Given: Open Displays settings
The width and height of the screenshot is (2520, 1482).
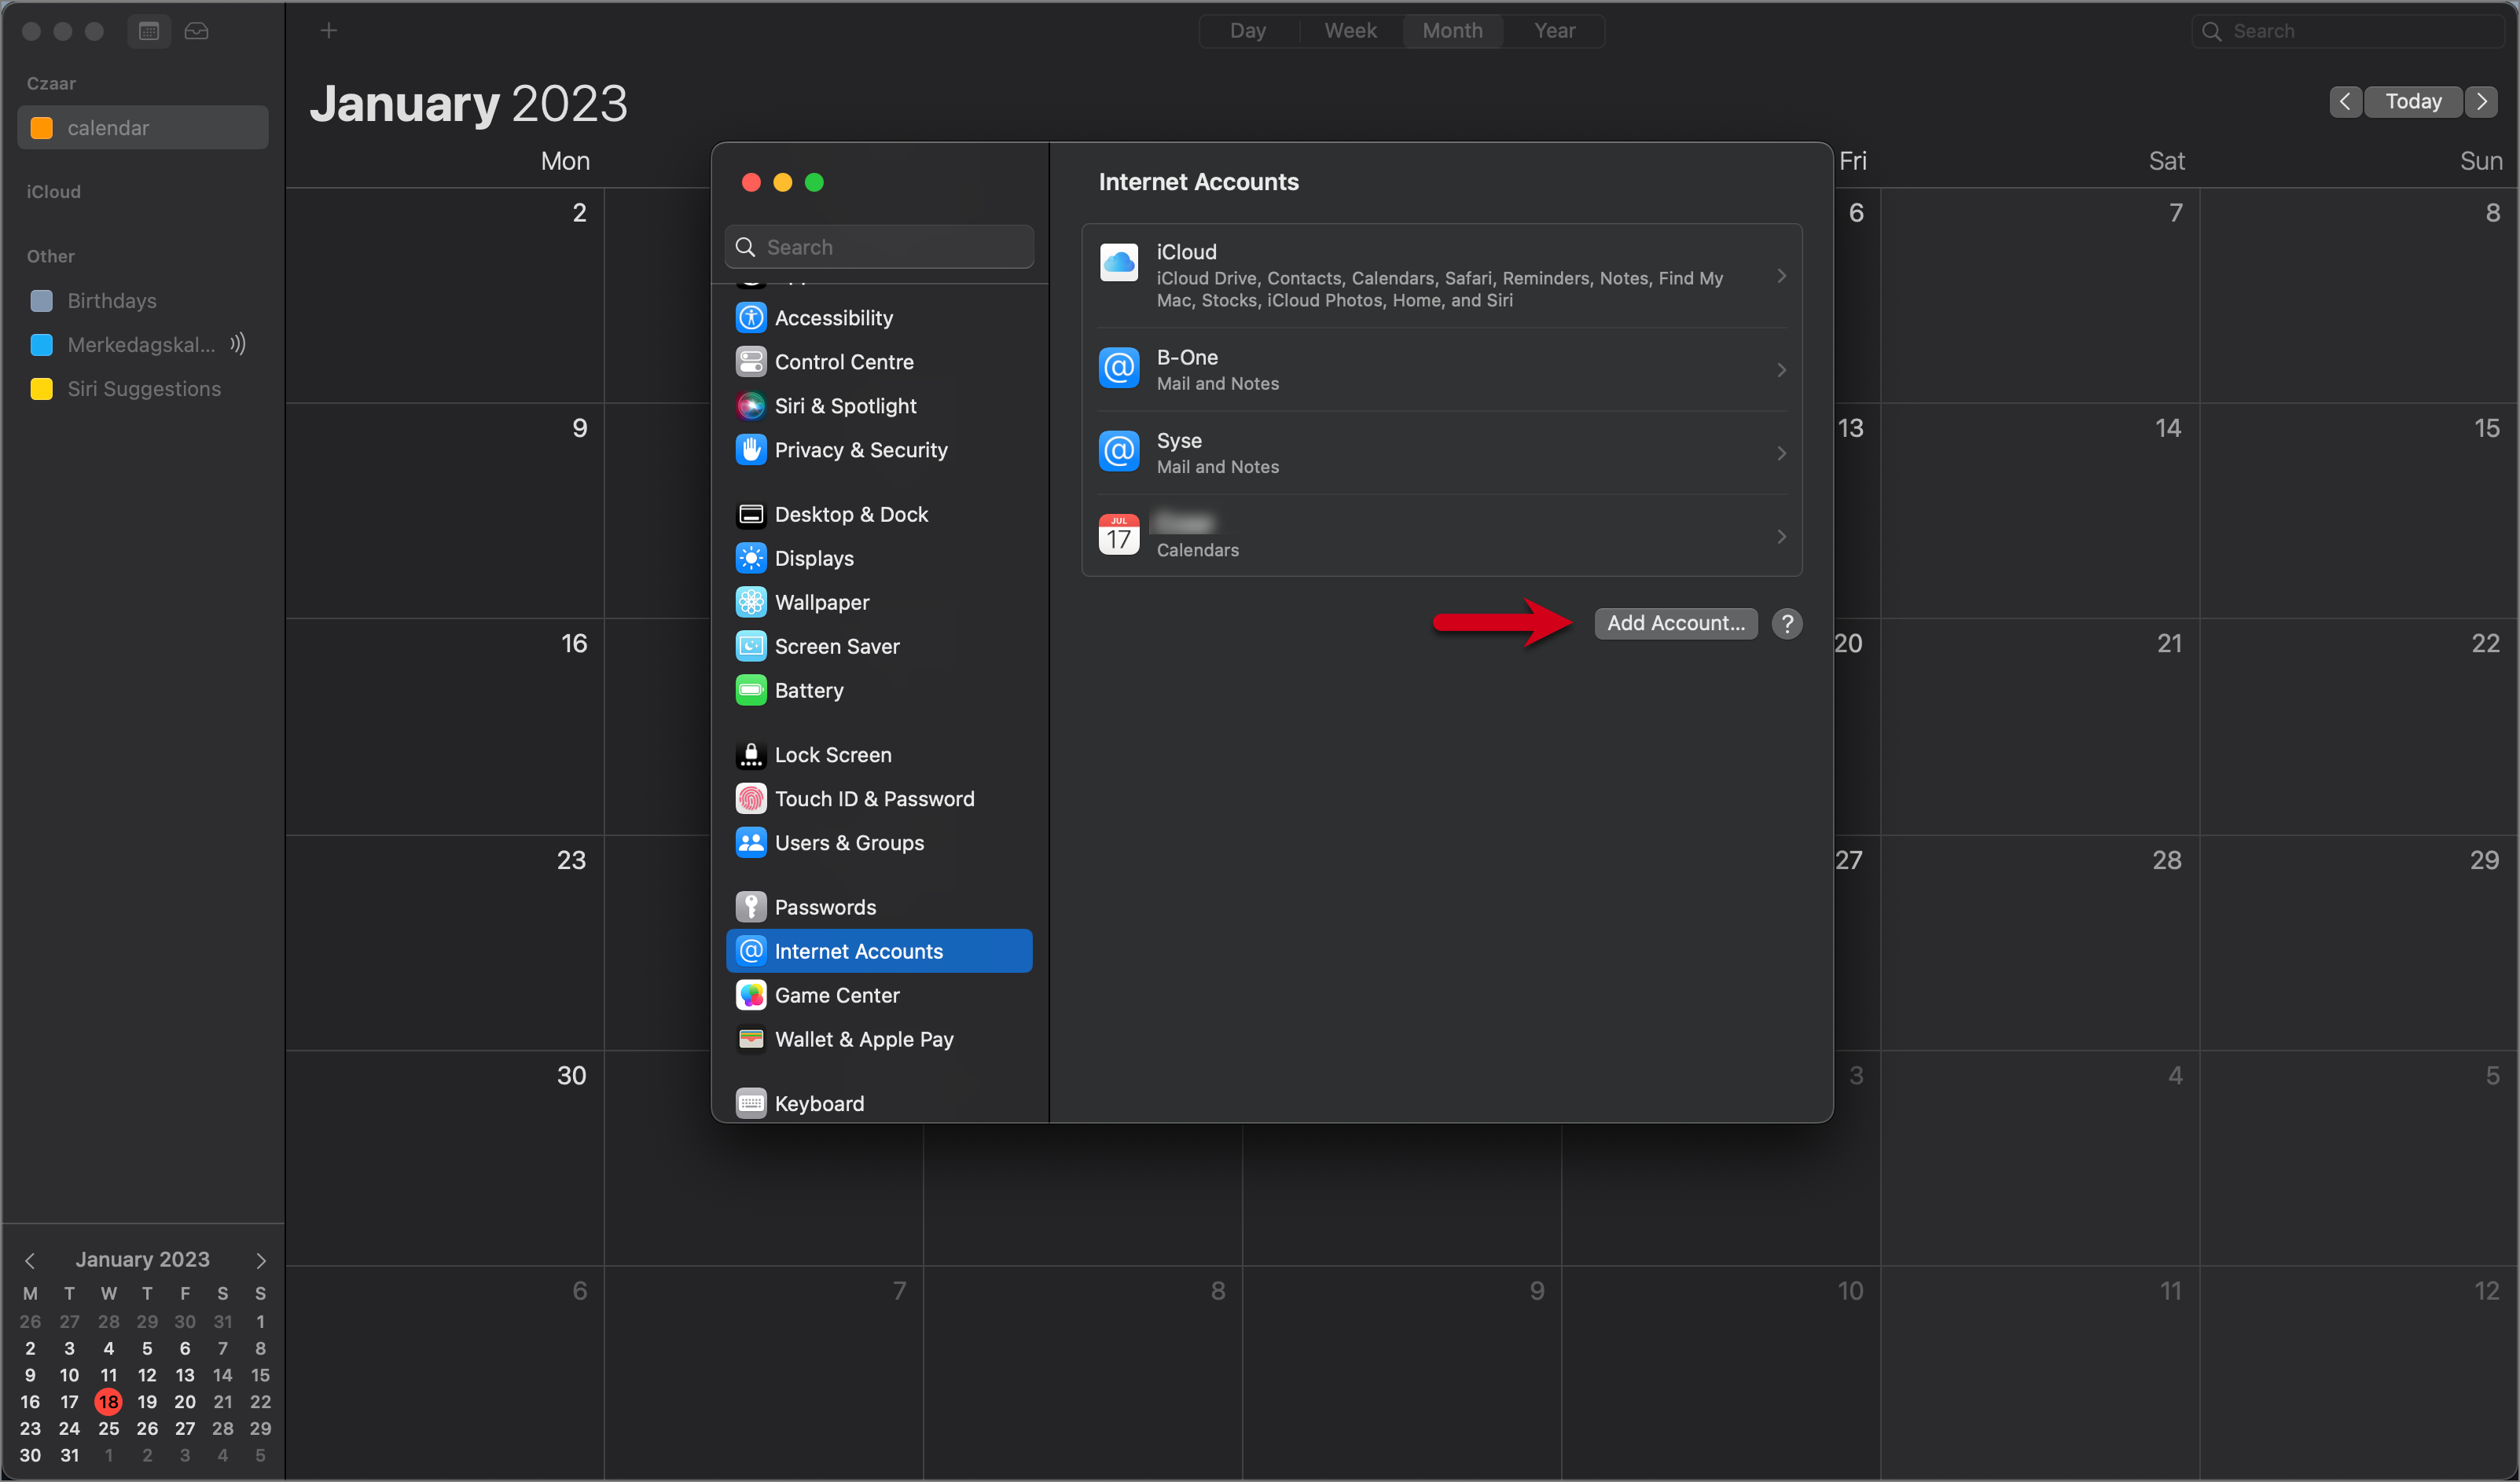Looking at the screenshot, I should [x=879, y=558].
